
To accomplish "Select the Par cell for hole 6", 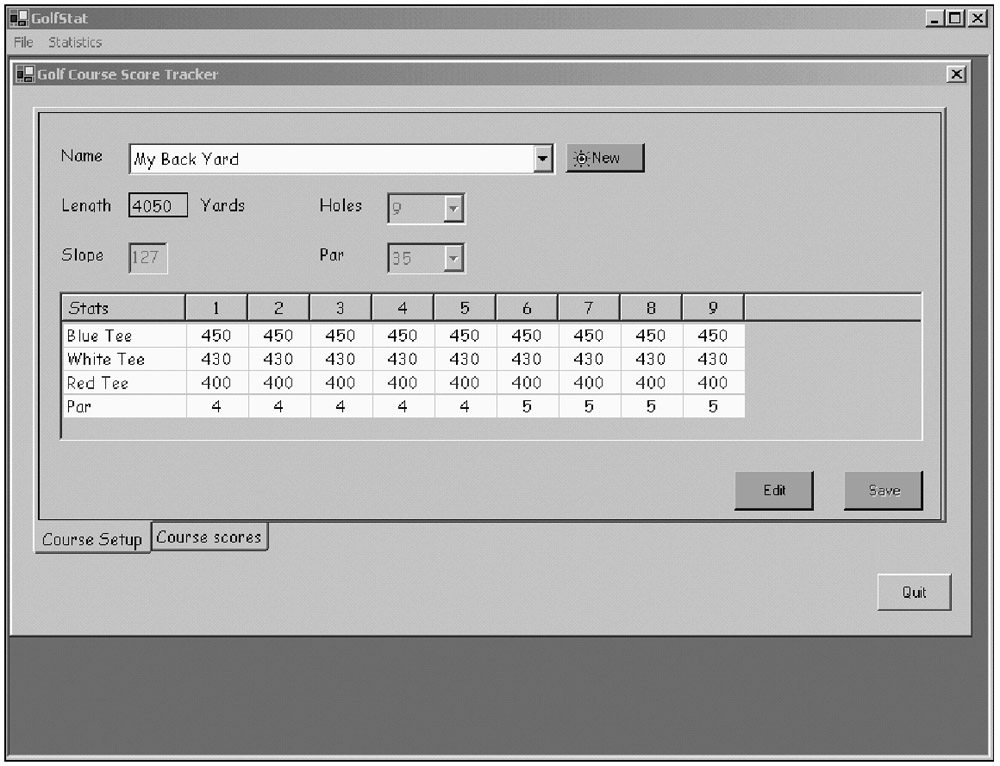I will coord(526,406).
